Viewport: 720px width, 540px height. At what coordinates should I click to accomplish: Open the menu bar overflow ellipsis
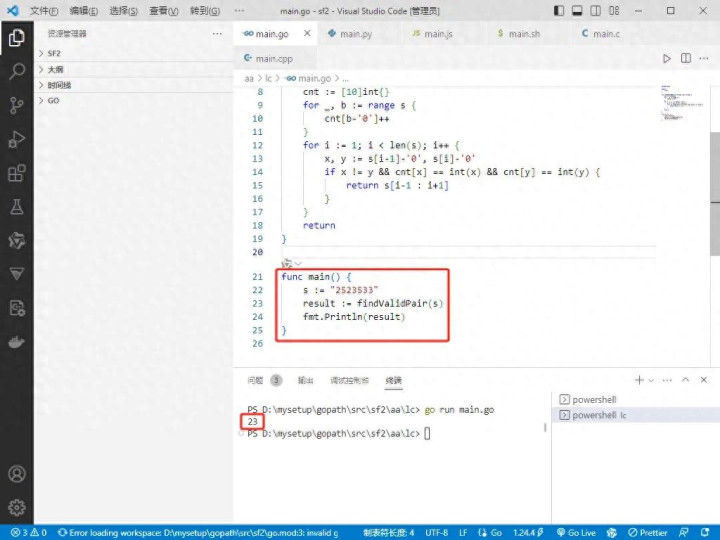(239, 11)
